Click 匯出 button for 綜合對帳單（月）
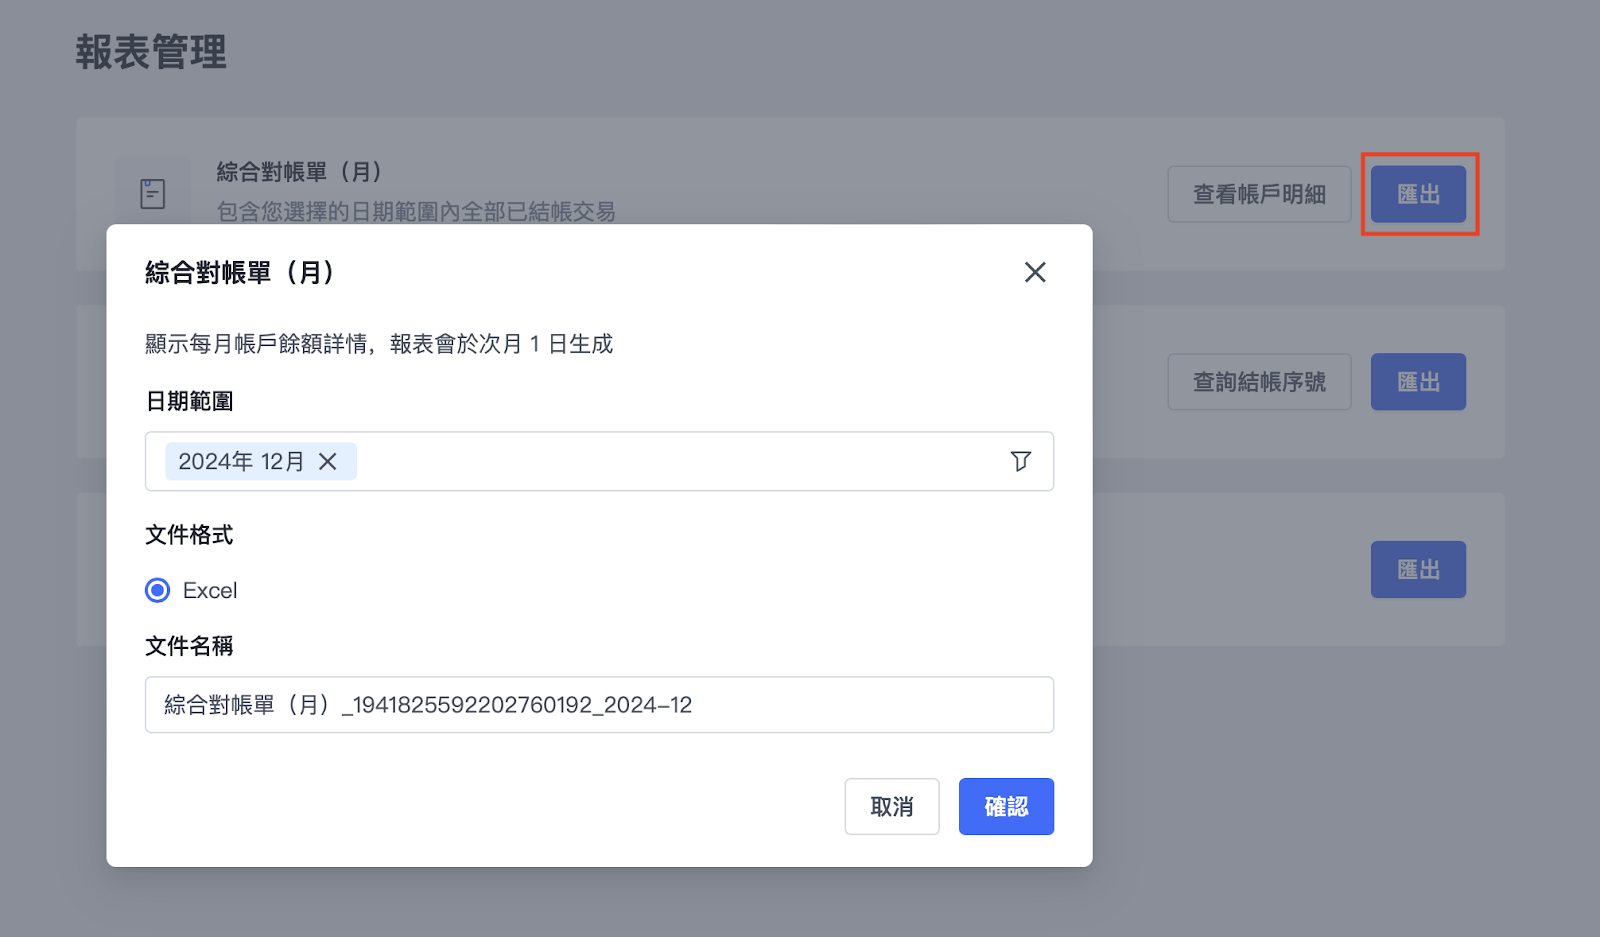The height and width of the screenshot is (937, 1600). coord(1418,194)
